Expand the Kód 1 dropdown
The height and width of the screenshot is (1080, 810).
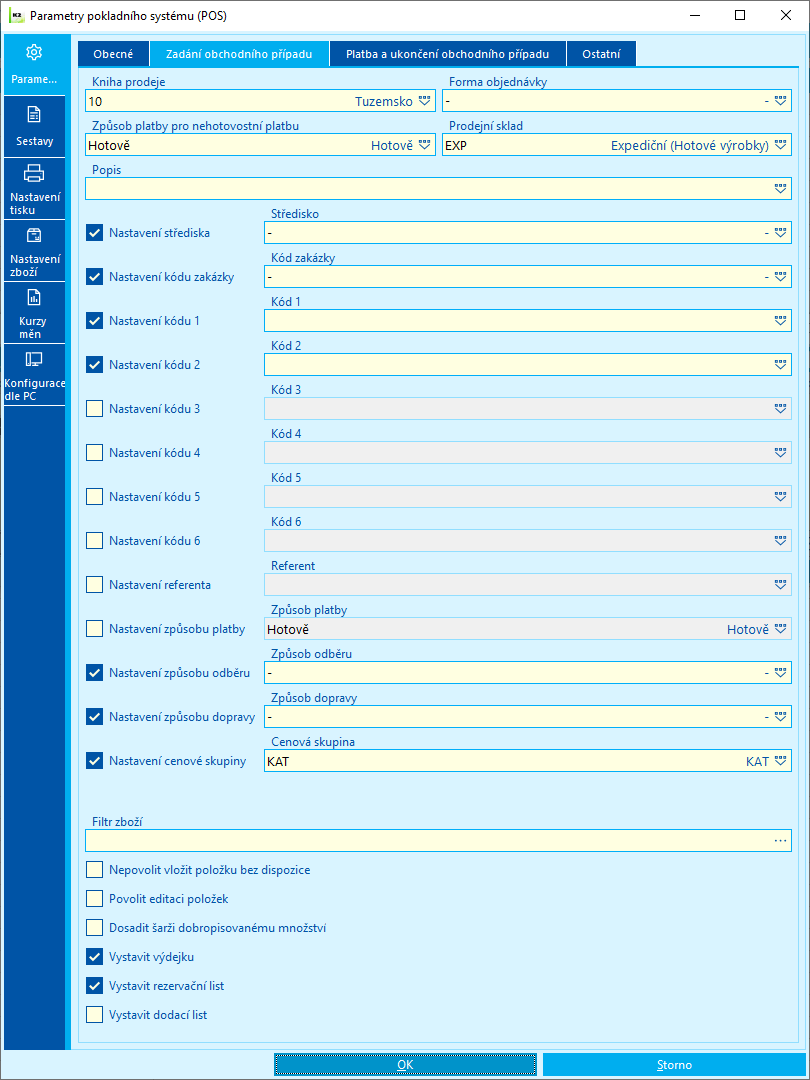tap(780, 321)
